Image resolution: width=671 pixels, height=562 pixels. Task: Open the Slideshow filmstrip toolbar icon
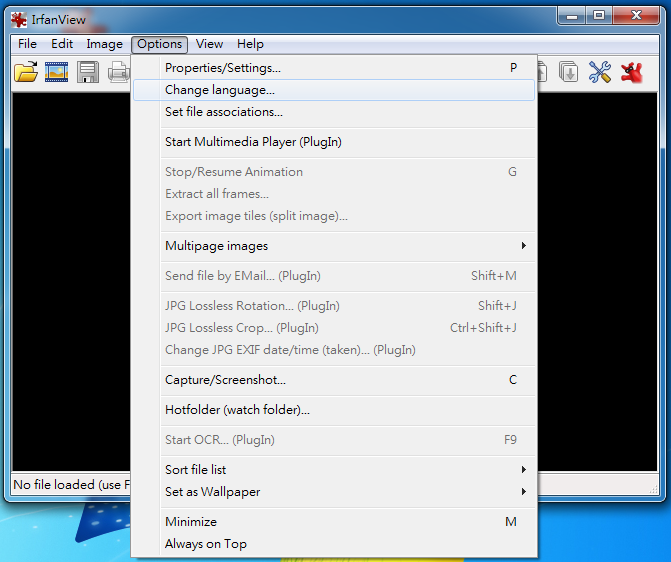(x=56, y=71)
